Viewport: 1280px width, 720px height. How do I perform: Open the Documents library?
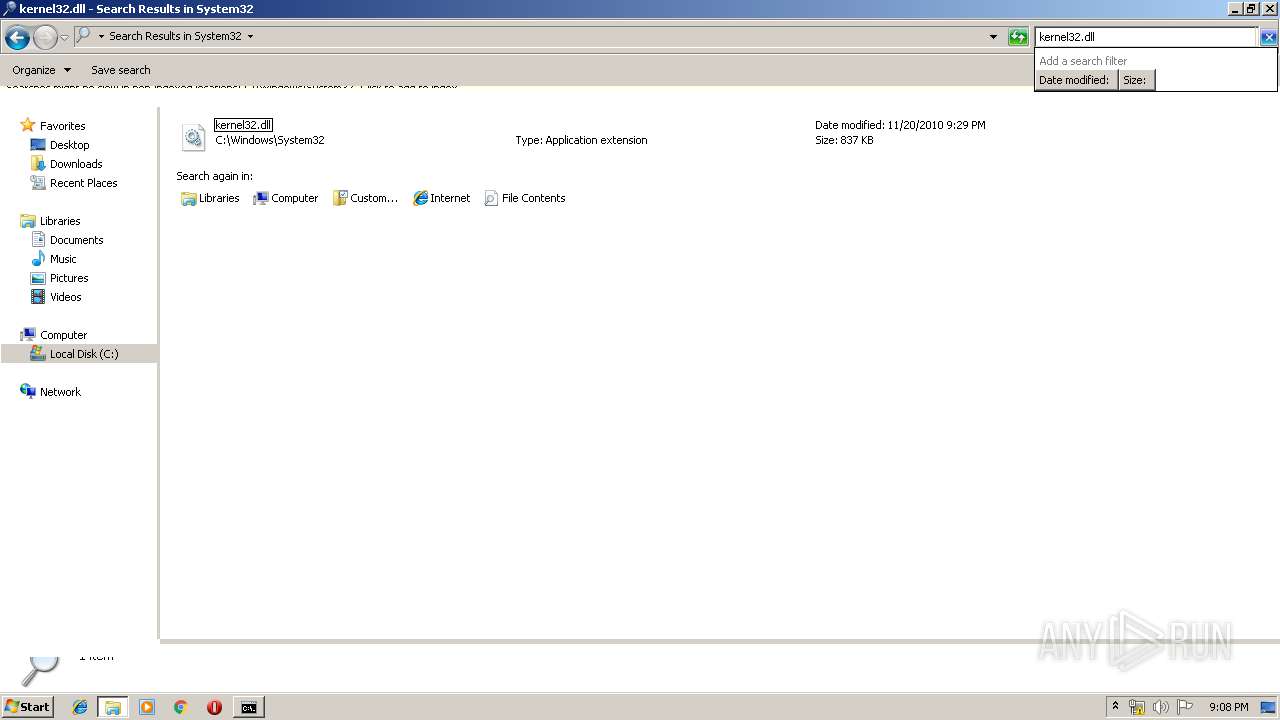coord(76,240)
